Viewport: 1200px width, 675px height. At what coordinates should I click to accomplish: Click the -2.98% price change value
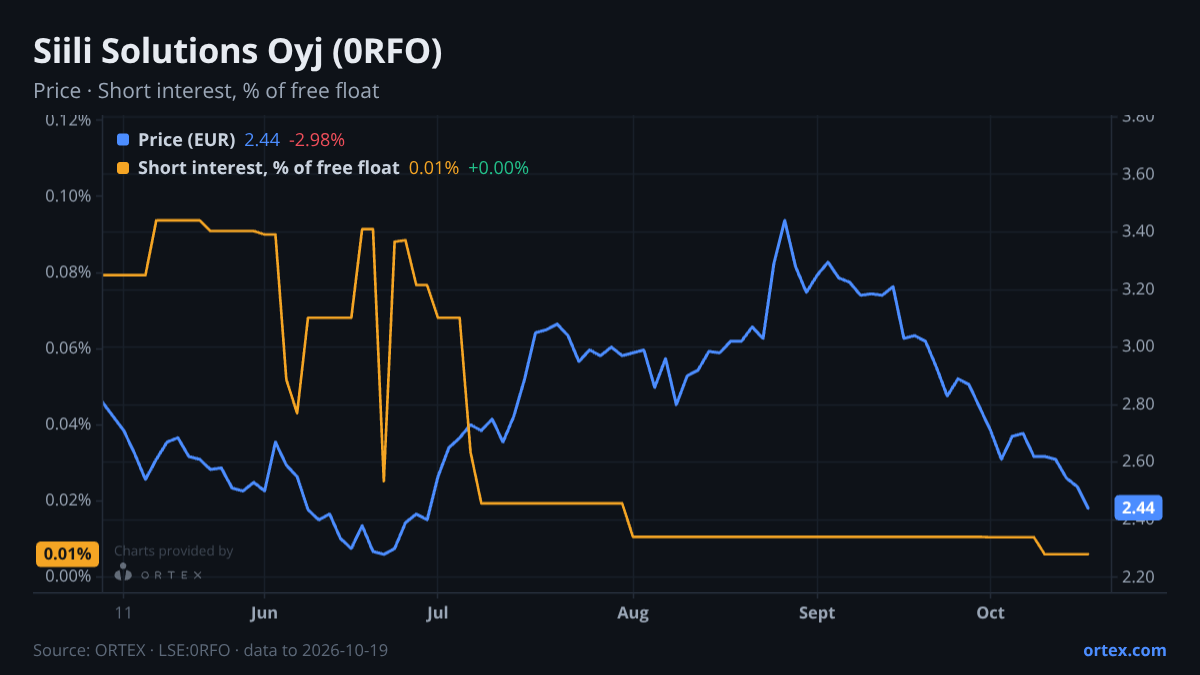(316, 140)
